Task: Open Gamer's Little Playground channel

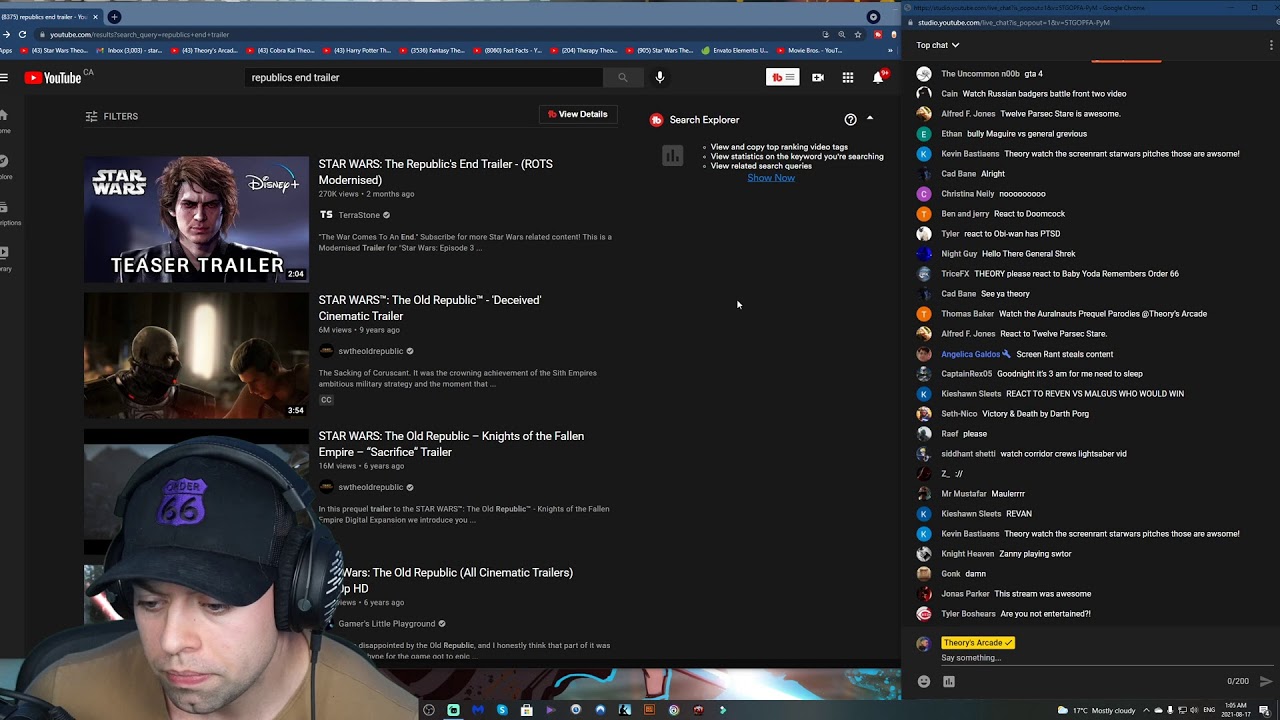Action: [x=386, y=624]
